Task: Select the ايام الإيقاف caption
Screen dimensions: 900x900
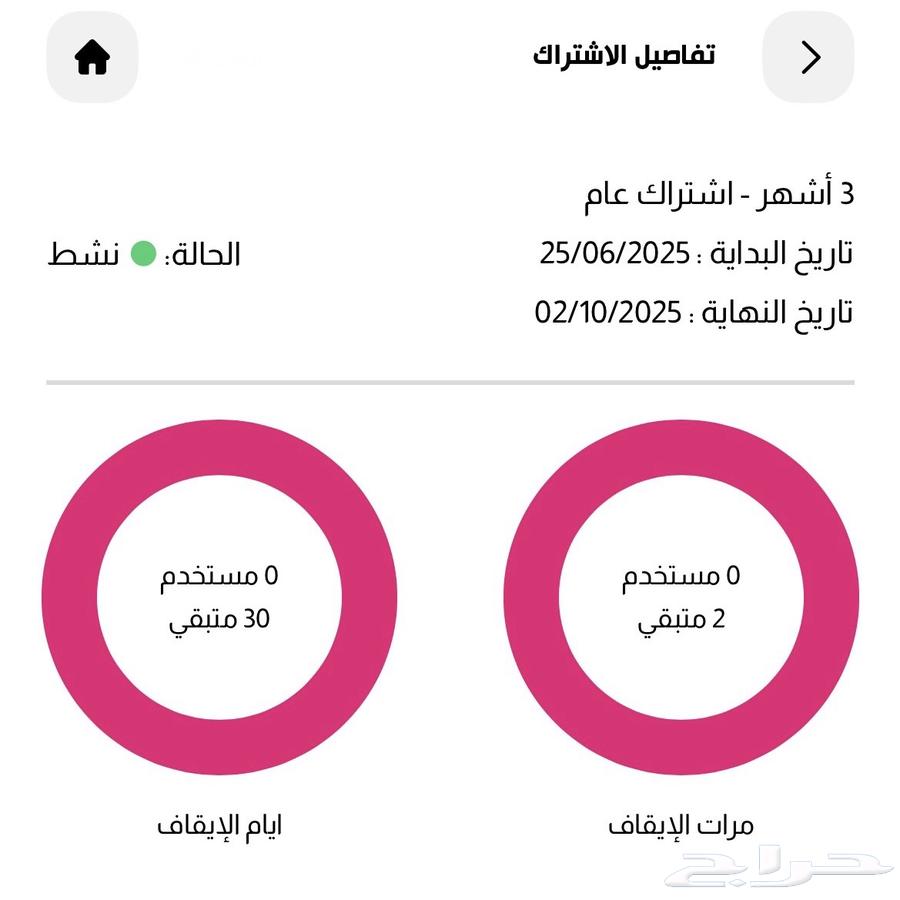Action: 219,827
